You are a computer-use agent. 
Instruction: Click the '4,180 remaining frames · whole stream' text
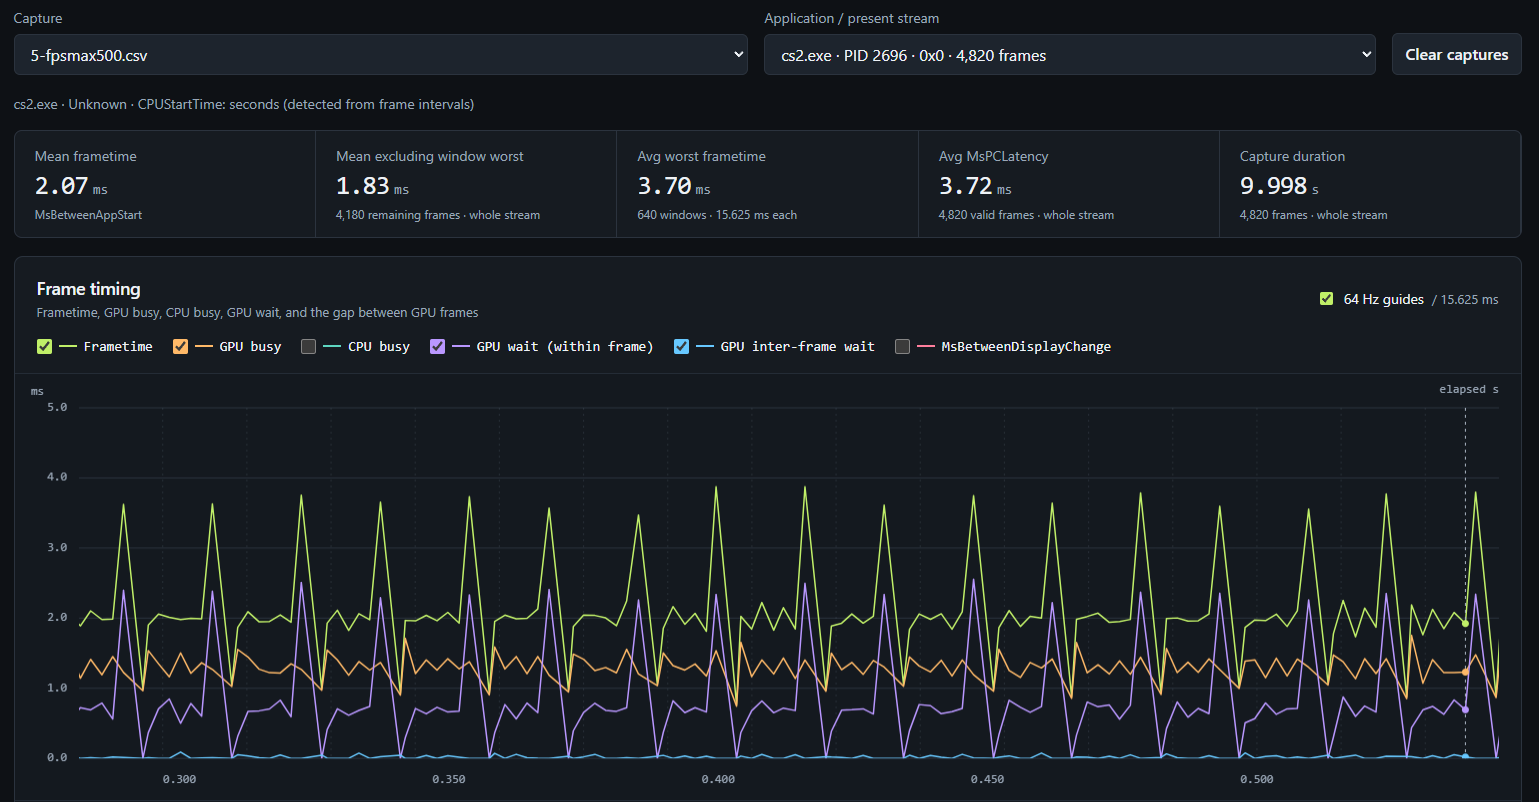click(438, 215)
